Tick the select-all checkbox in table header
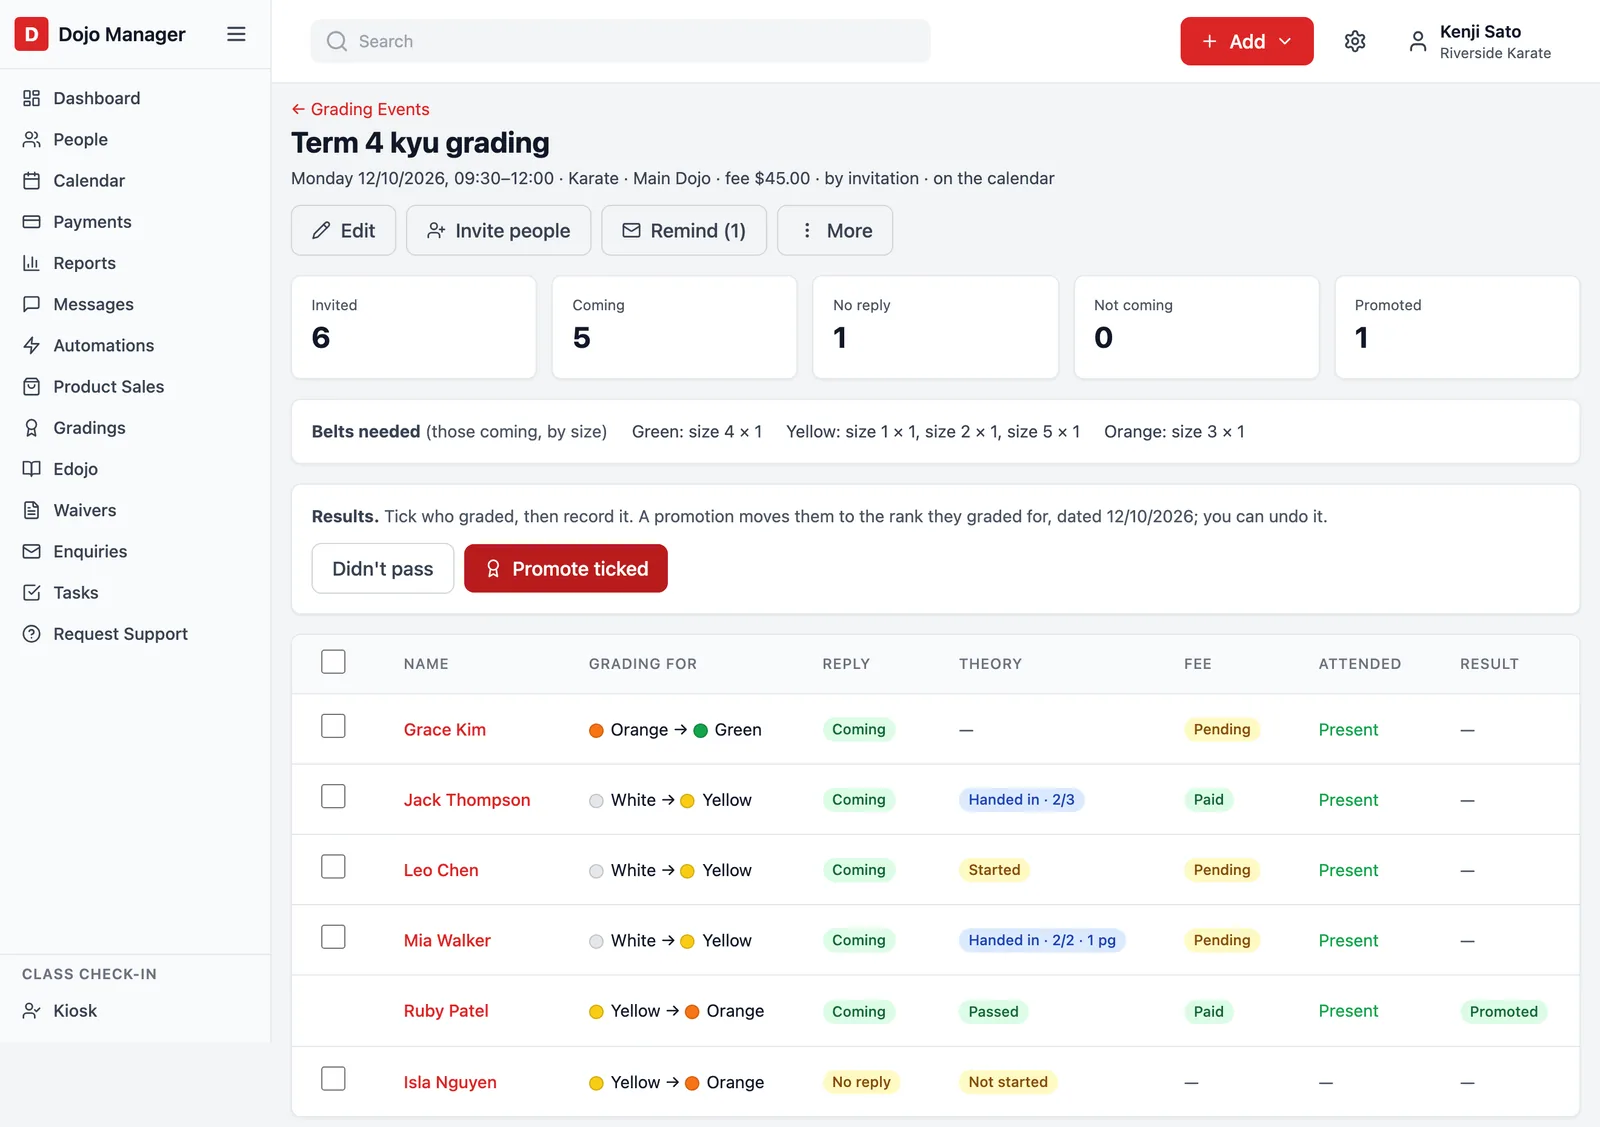 click(x=333, y=662)
